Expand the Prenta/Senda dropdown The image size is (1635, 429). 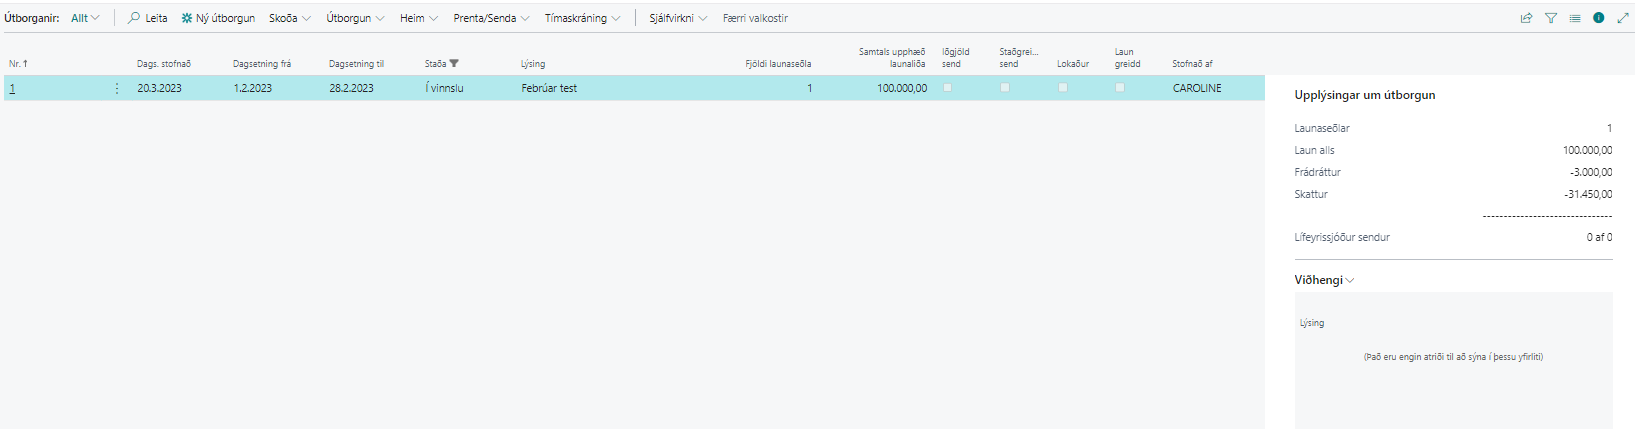pyautogui.click(x=491, y=18)
